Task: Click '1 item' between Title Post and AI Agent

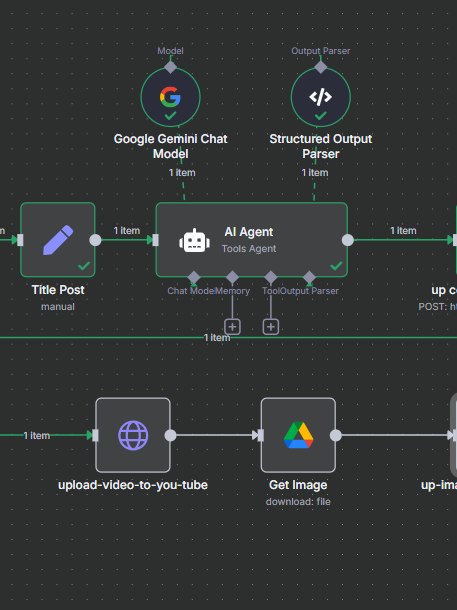Action: (127, 231)
